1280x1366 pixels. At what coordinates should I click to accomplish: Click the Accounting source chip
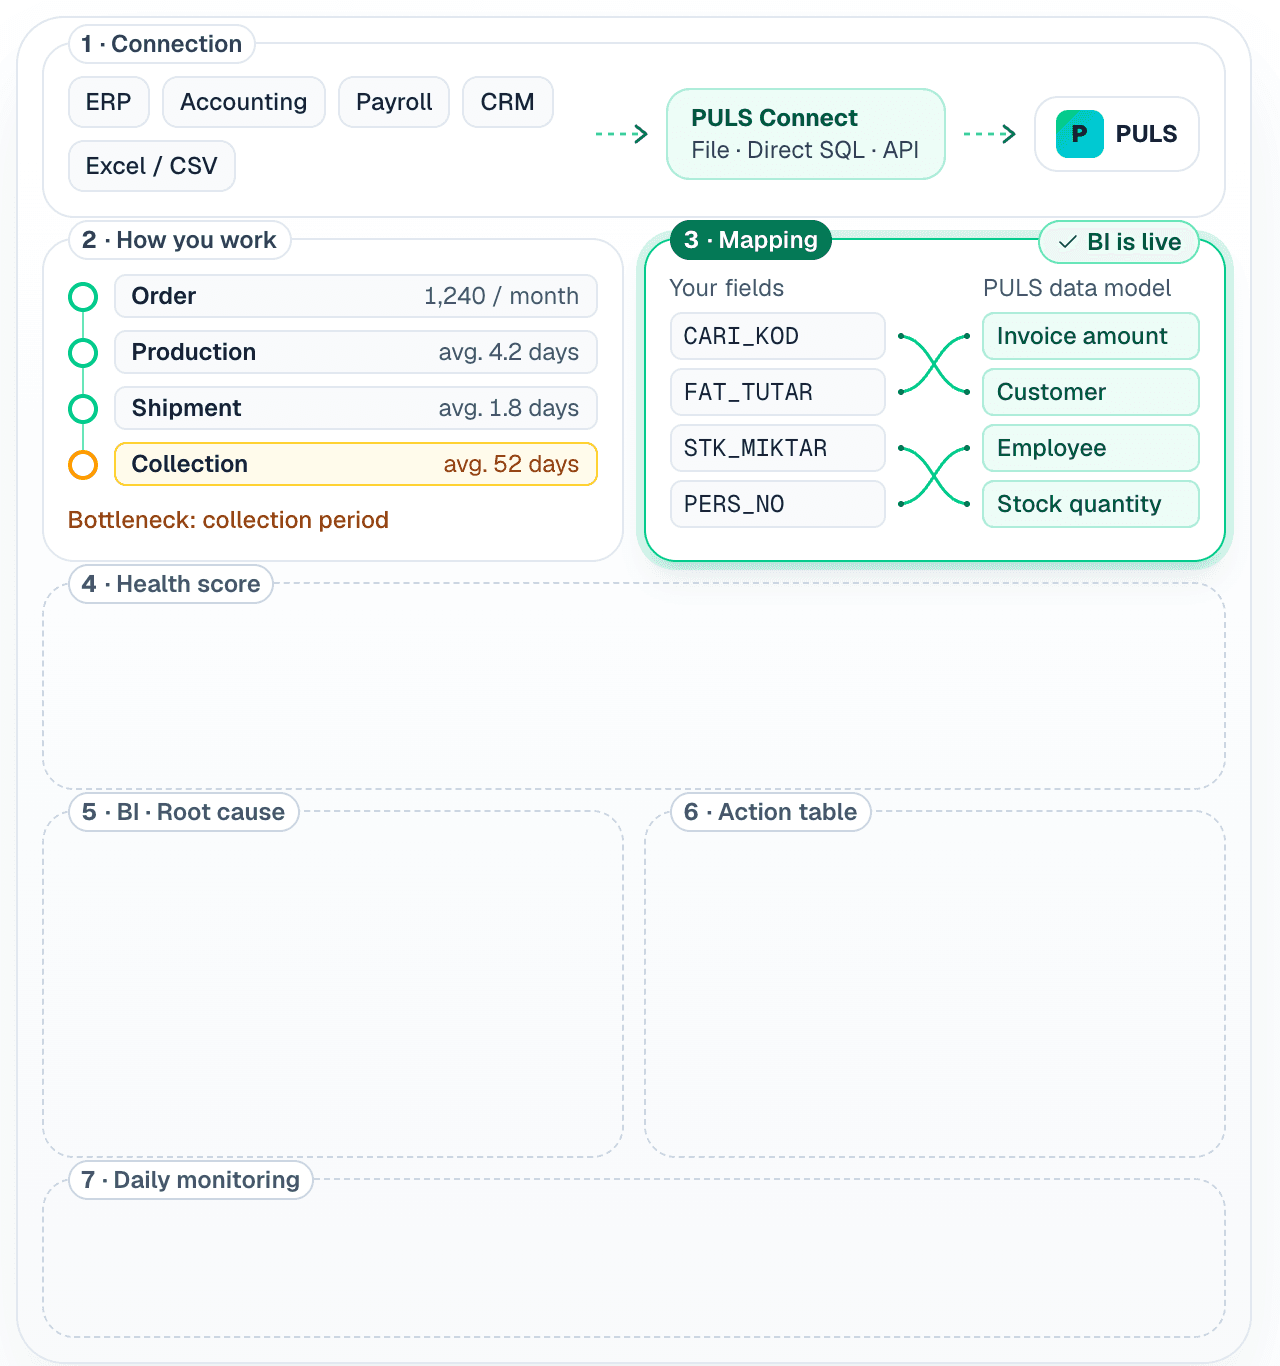(244, 102)
